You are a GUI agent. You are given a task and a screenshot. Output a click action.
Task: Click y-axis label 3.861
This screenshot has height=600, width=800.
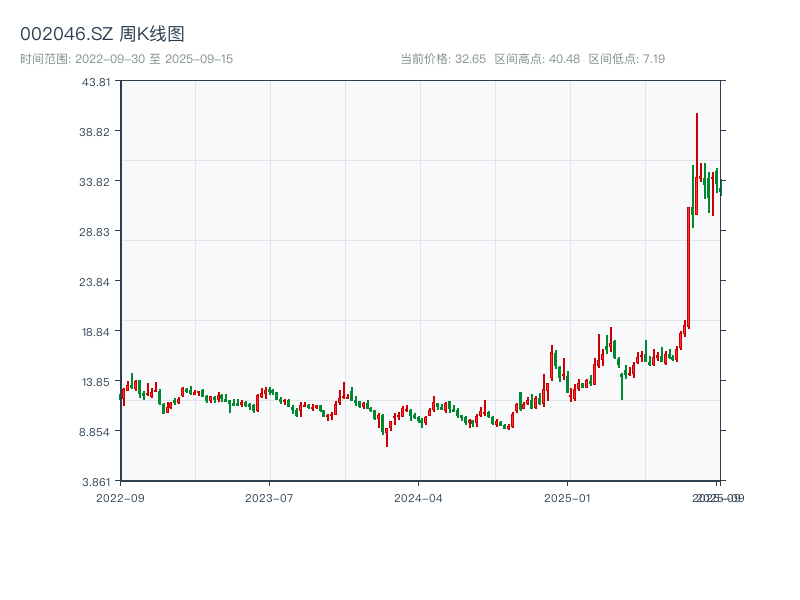[x=96, y=482]
